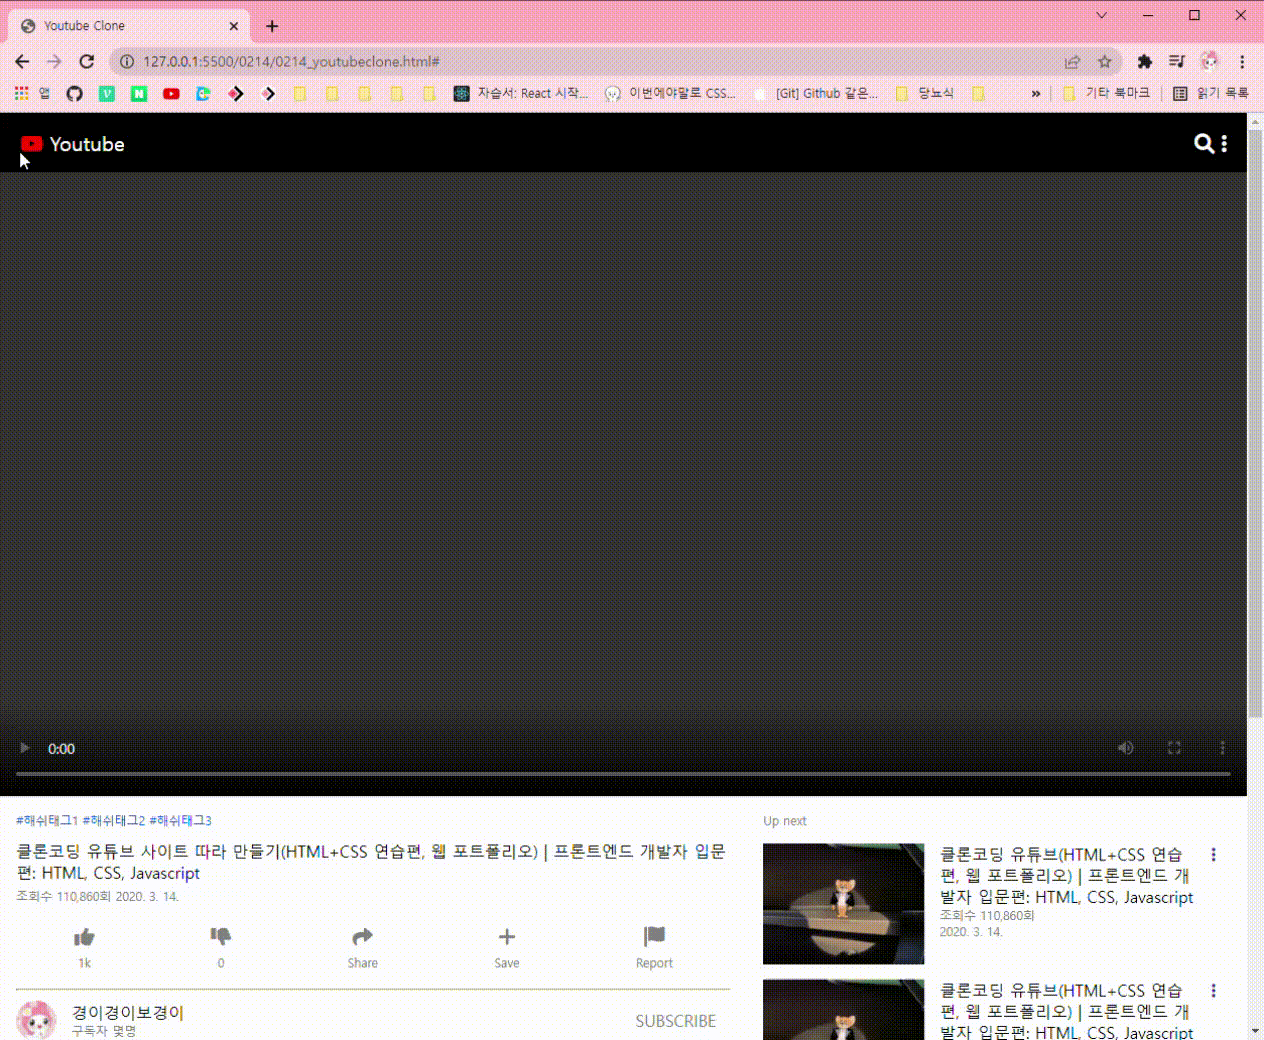
Task: Click the scrollbar down arrow
Action: coord(1255,1031)
